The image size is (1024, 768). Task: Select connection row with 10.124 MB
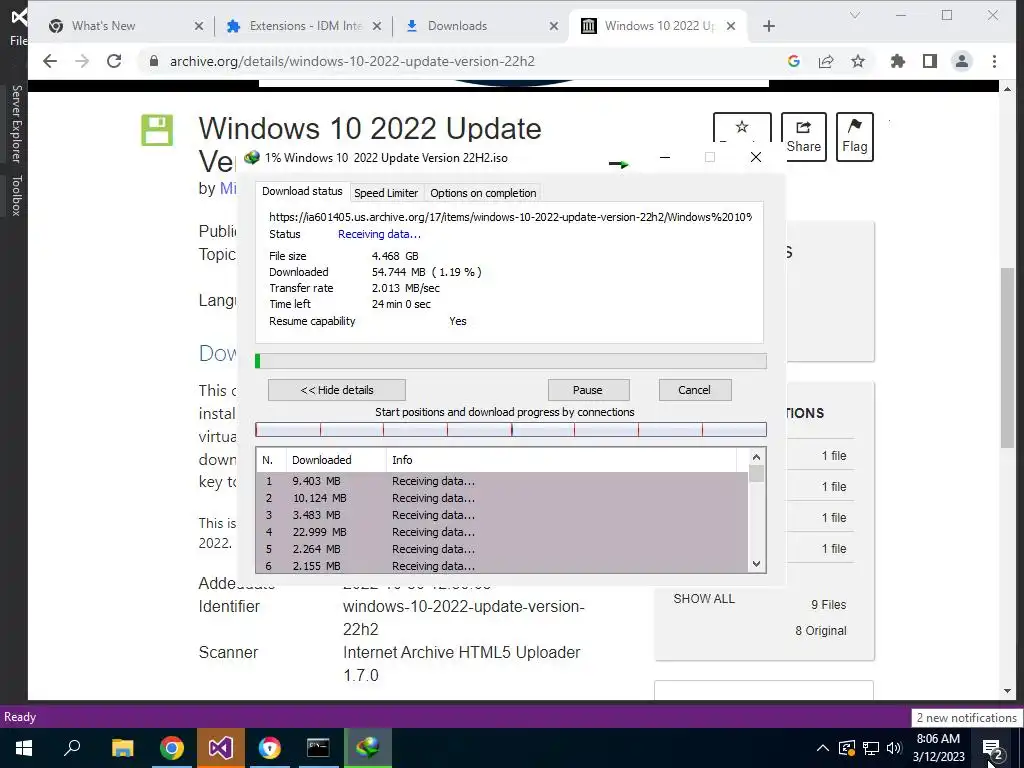(502, 498)
